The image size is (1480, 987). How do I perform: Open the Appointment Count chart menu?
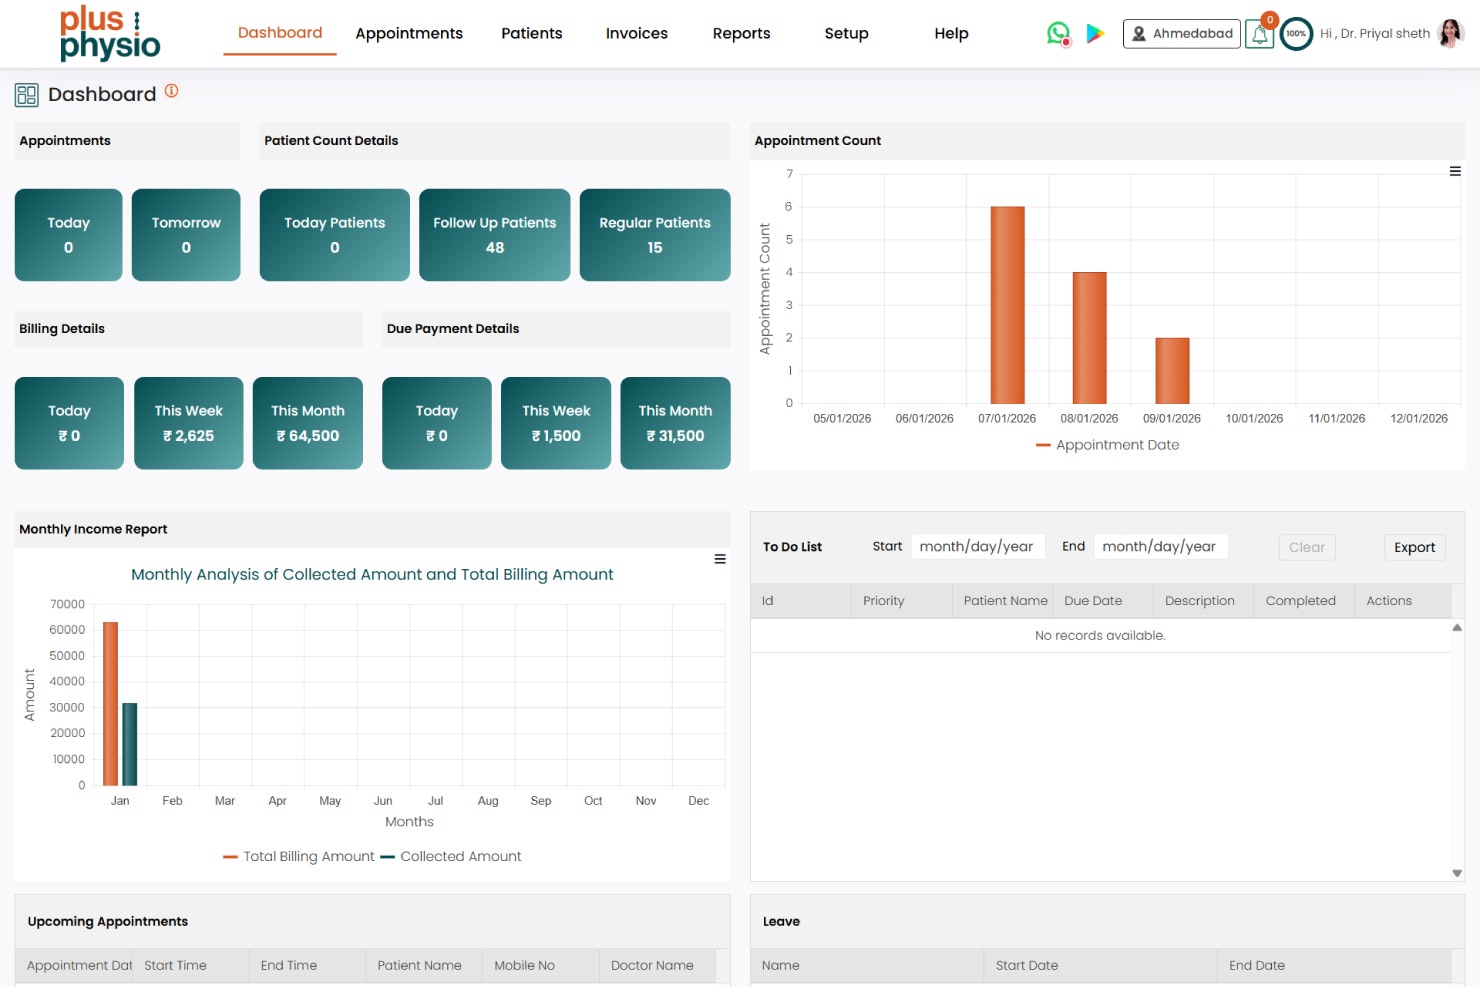pyautogui.click(x=1455, y=171)
